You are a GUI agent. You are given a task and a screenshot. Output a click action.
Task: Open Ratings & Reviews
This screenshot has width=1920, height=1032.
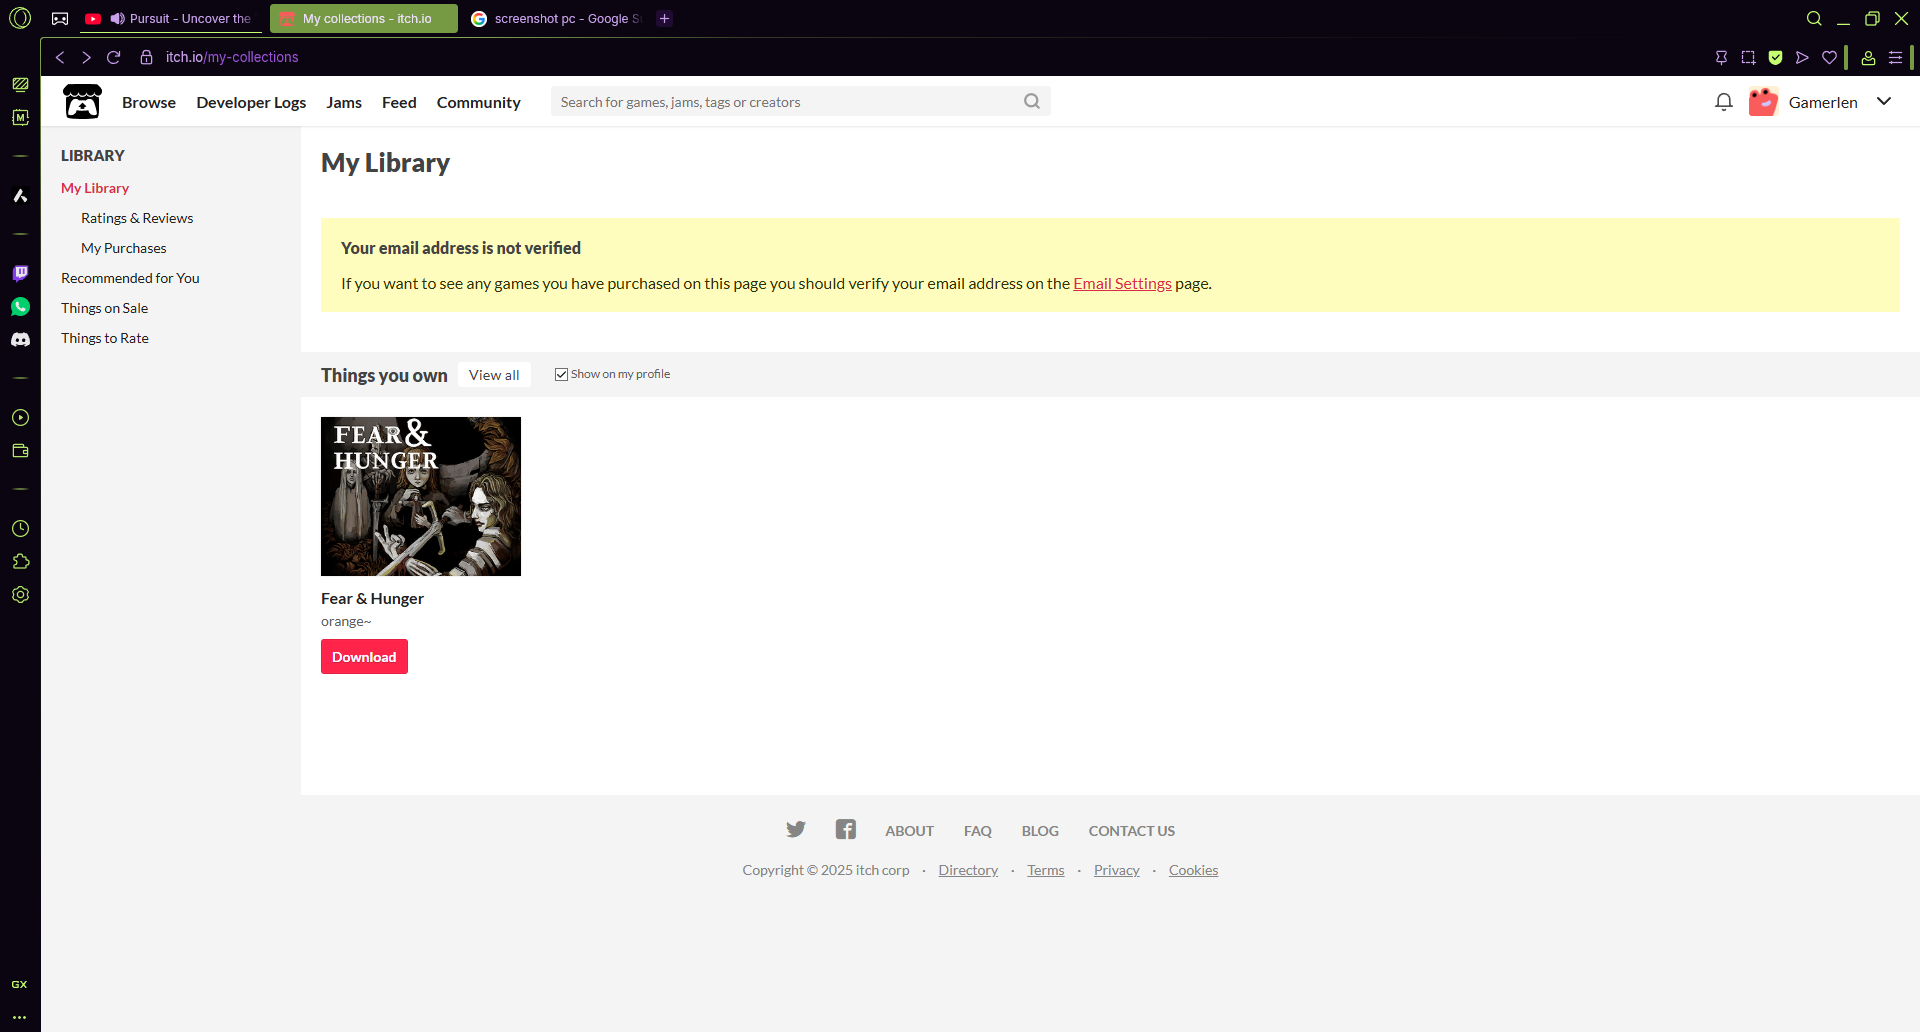coord(137,218)
